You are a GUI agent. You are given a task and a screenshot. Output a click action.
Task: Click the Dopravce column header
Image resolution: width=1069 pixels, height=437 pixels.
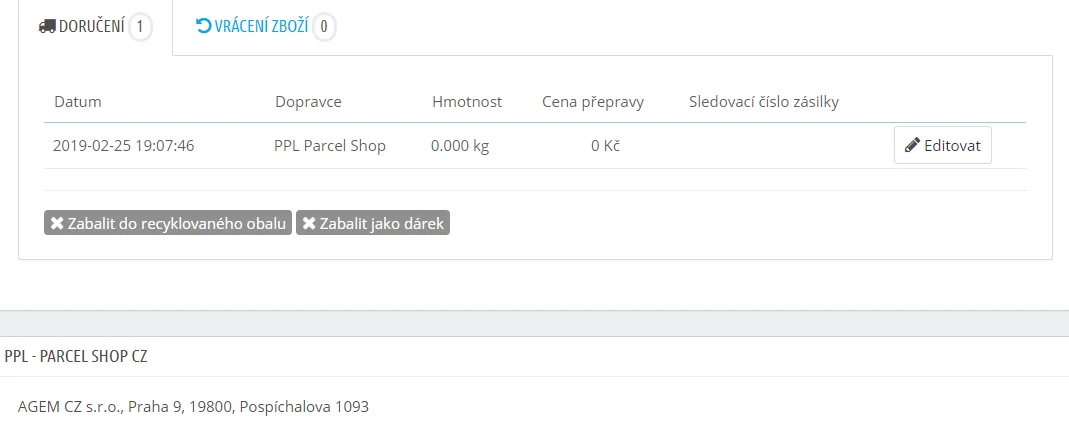point(309,102)
